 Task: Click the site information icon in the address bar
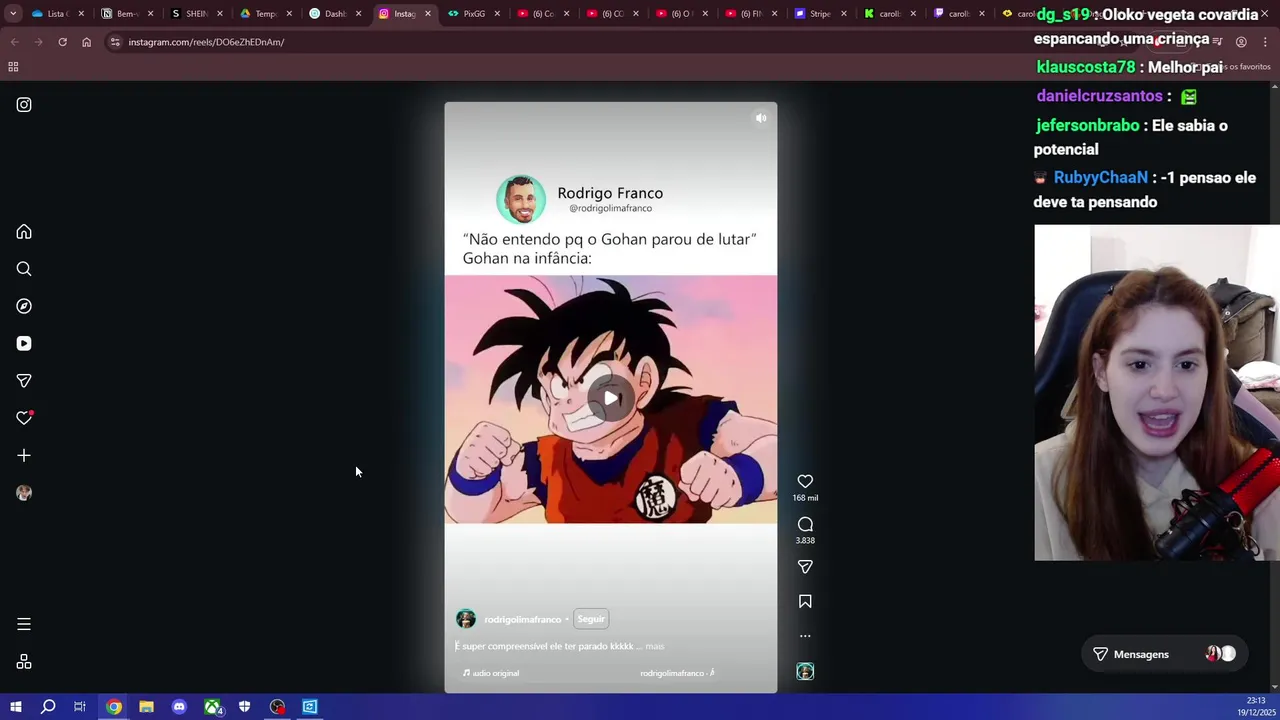click(115, 42)
